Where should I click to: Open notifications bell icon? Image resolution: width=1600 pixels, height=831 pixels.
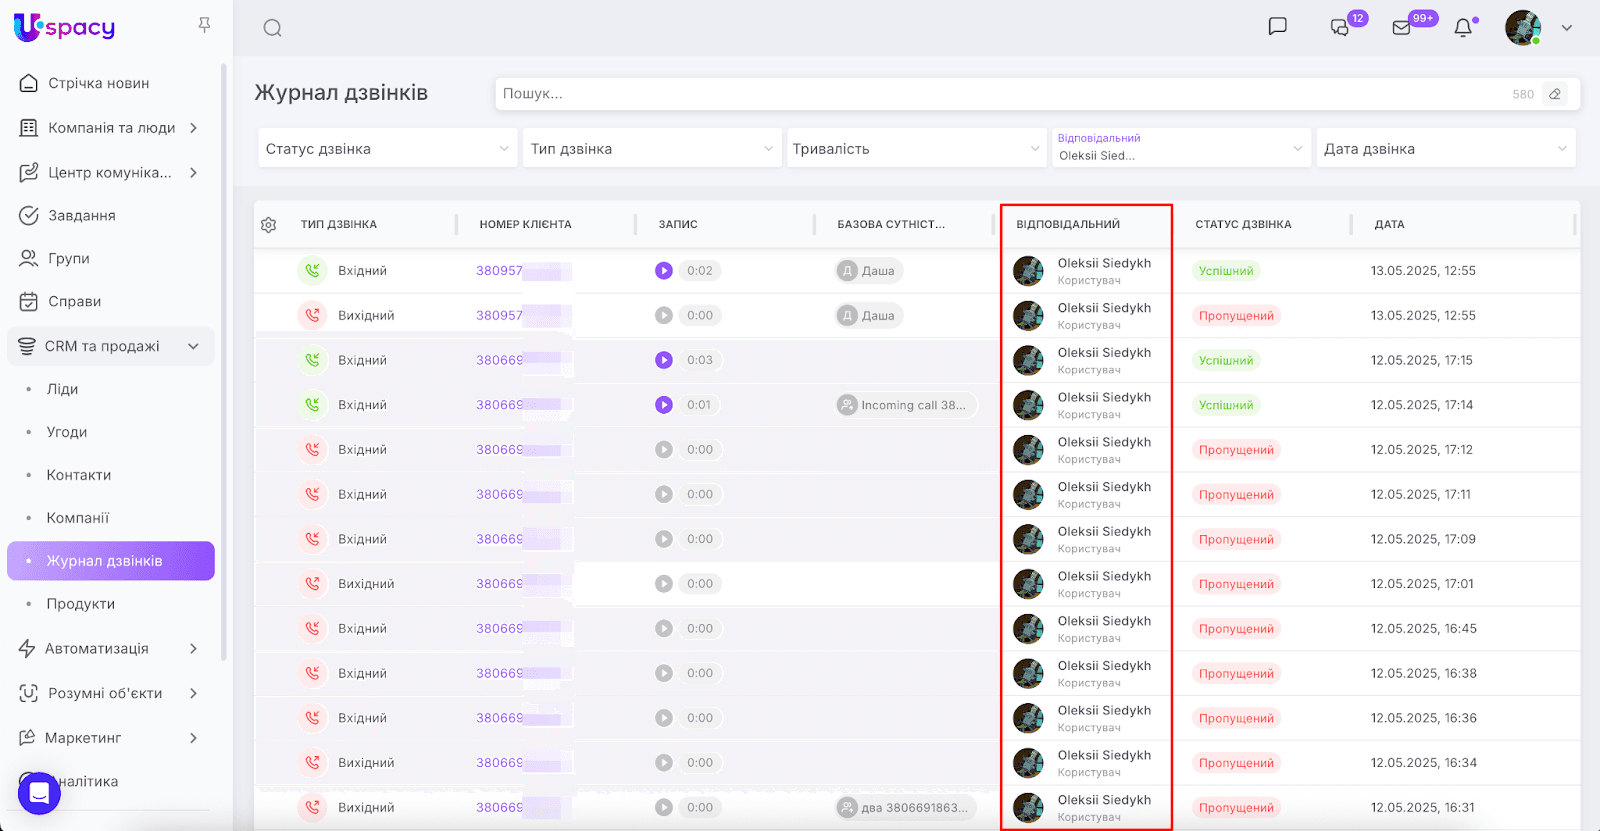(x=1463, y=28)
